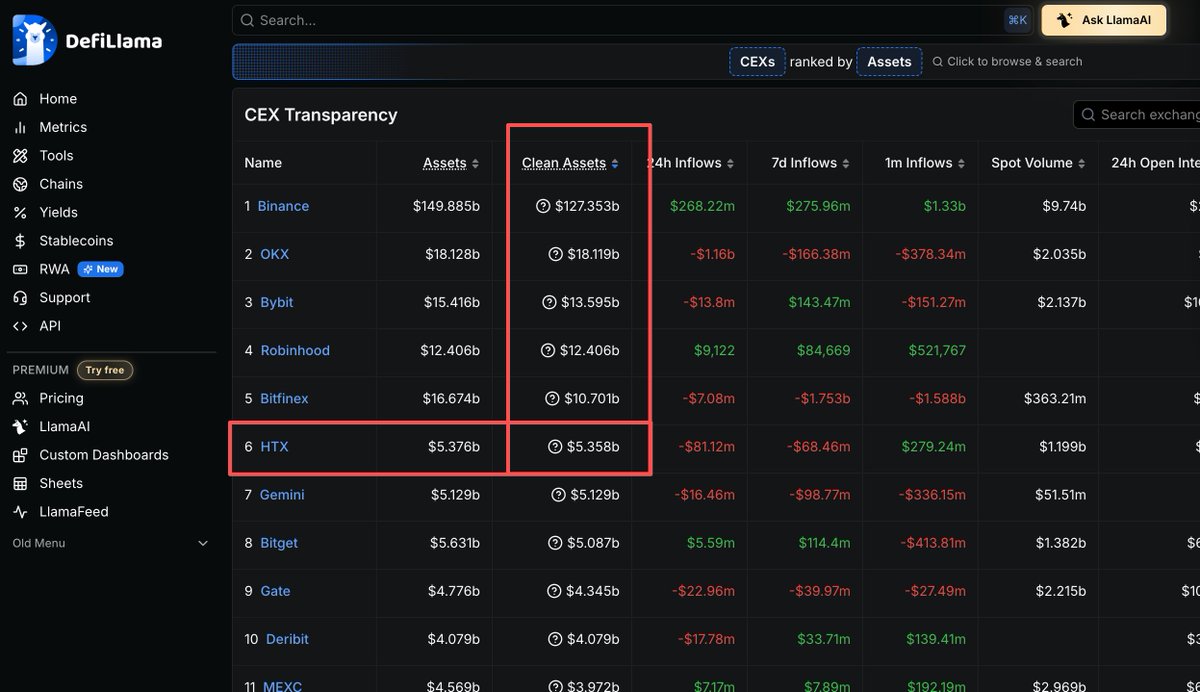This screenshot has width=1200, height=692.
Task: Click the help icon beside Bitfinex clean assets
Action: click(x=552, y=398)
